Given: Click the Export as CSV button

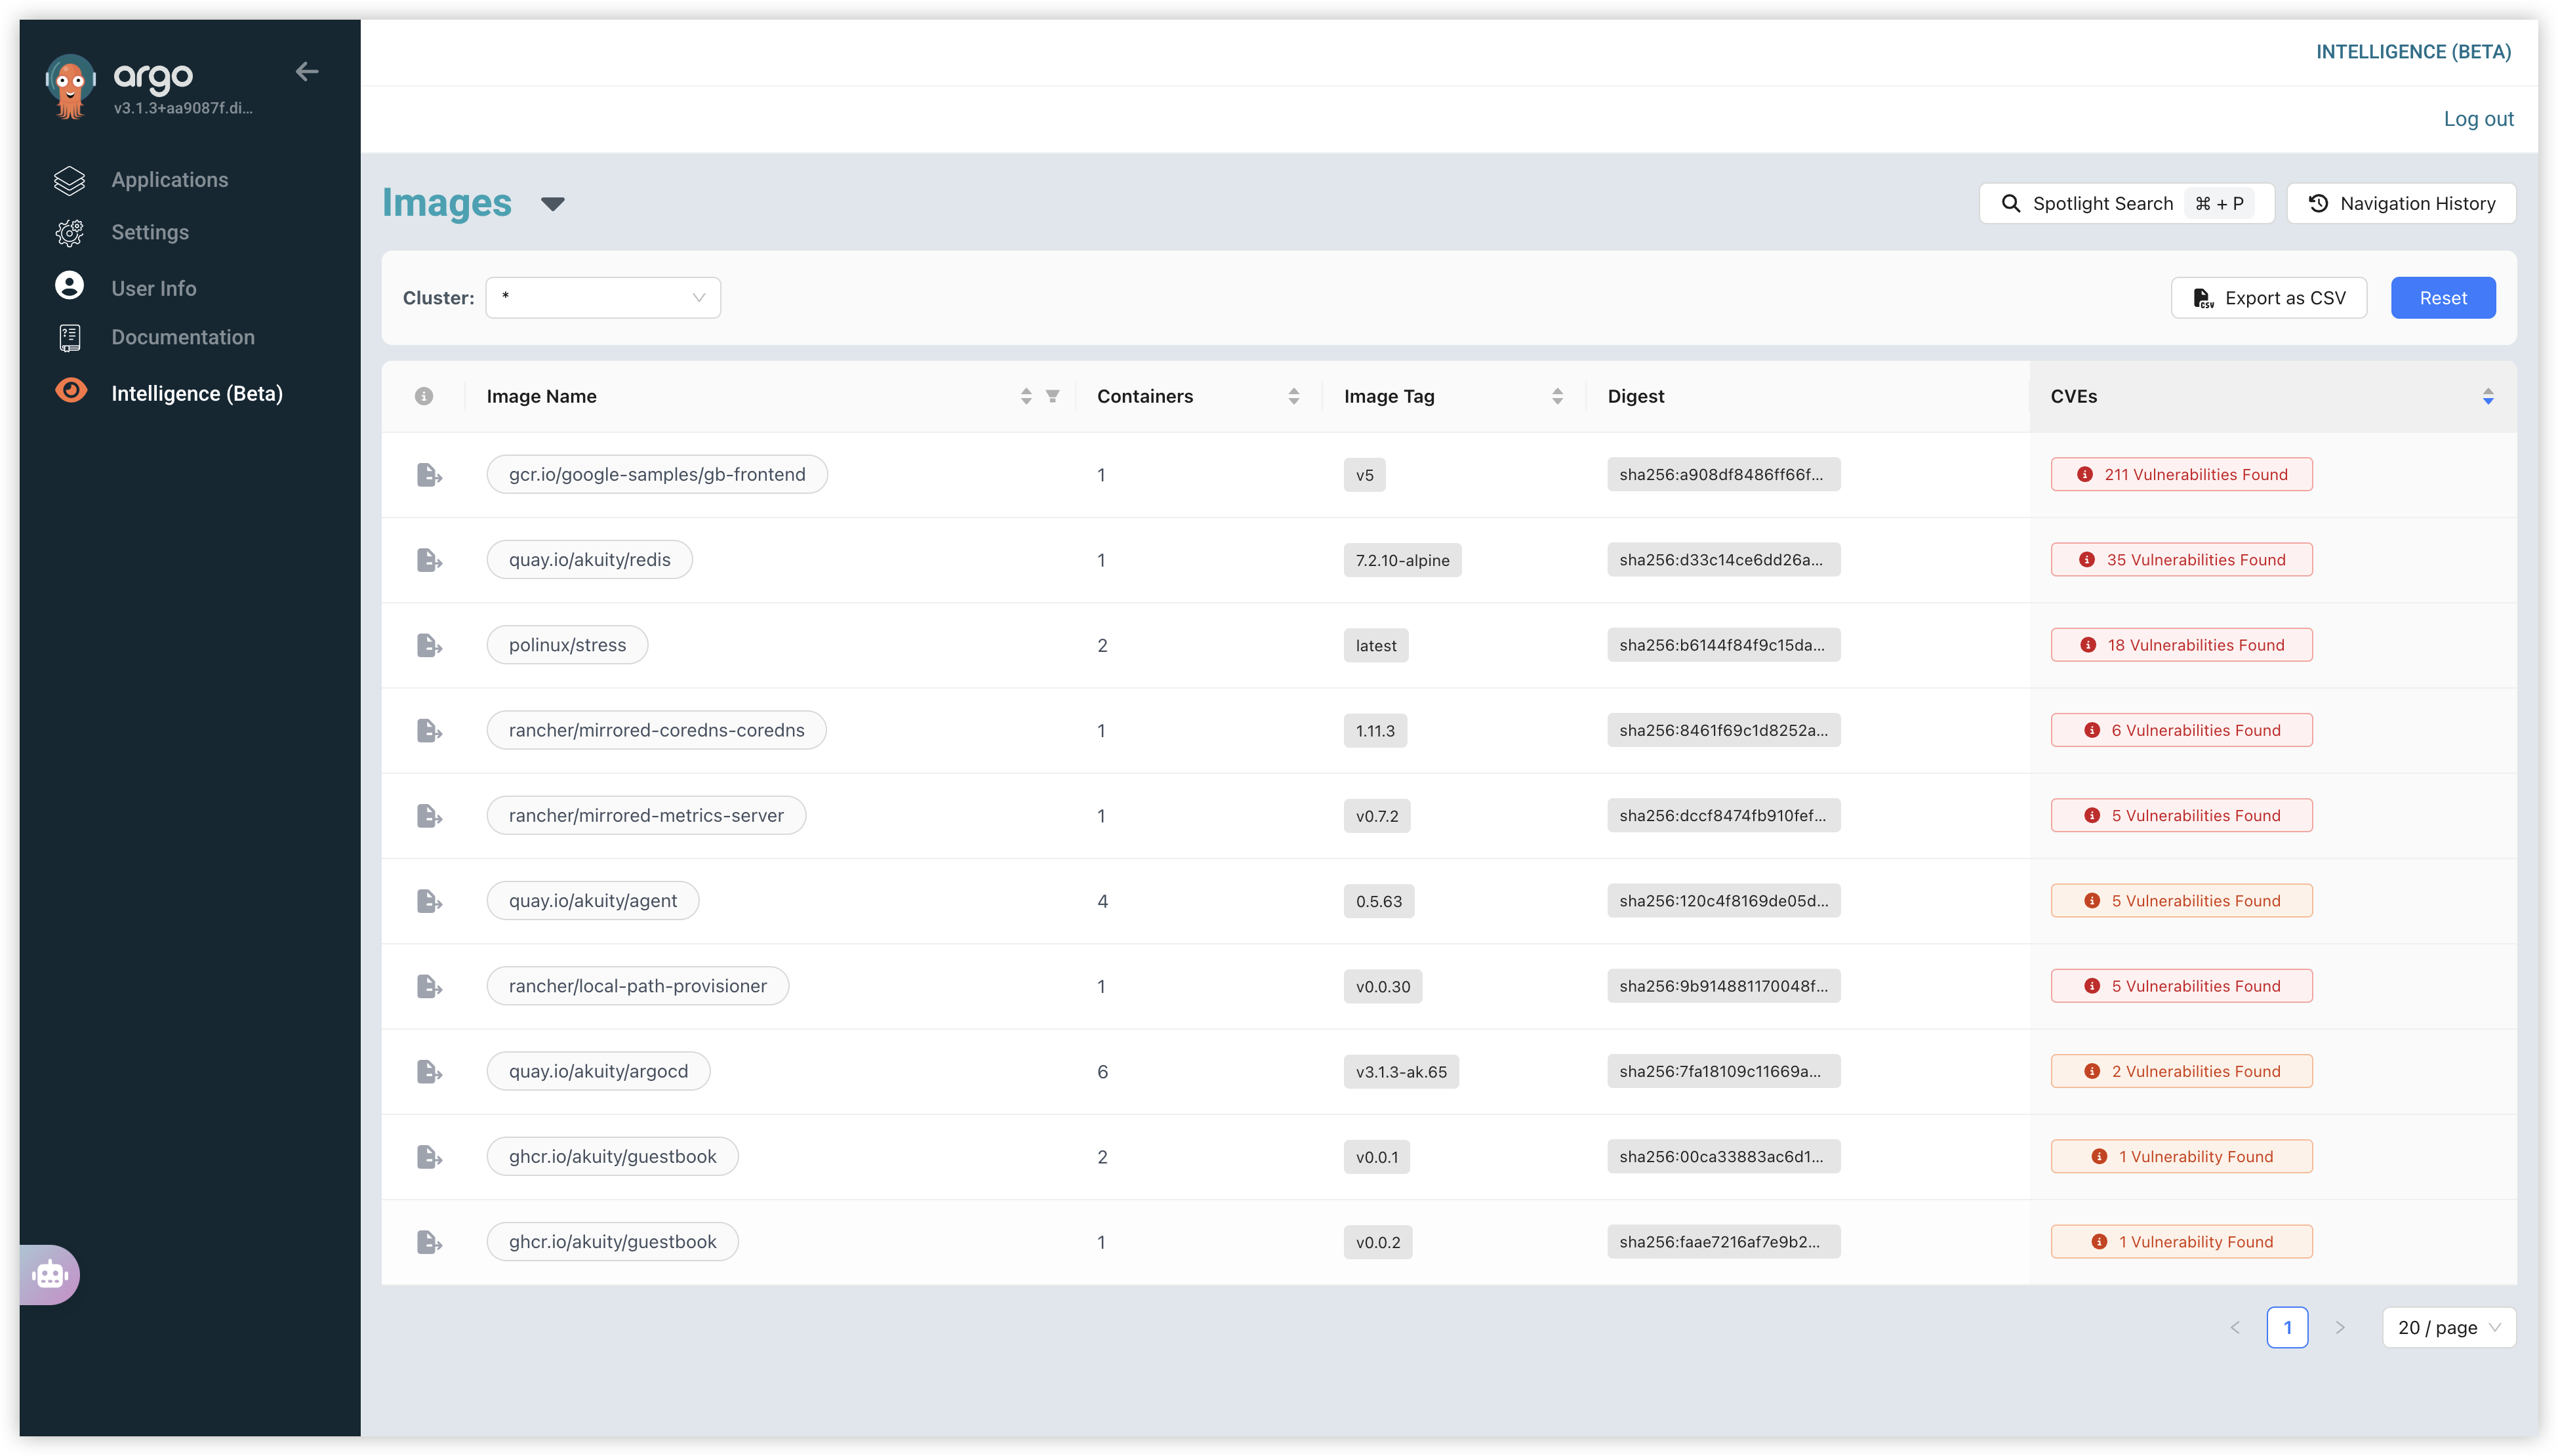Looking at the screenshot, I should (2268, 298).
